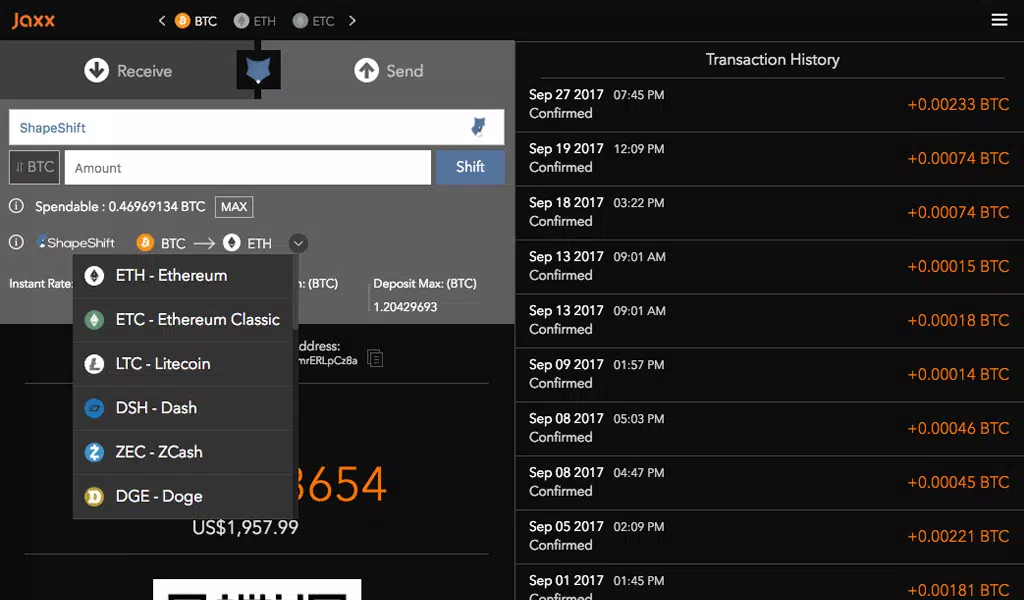Open the Sep 18 2017 03:22 PM transaction
Screen dimensions: 1024x600
pyautogui.click(x=769, y=213)
